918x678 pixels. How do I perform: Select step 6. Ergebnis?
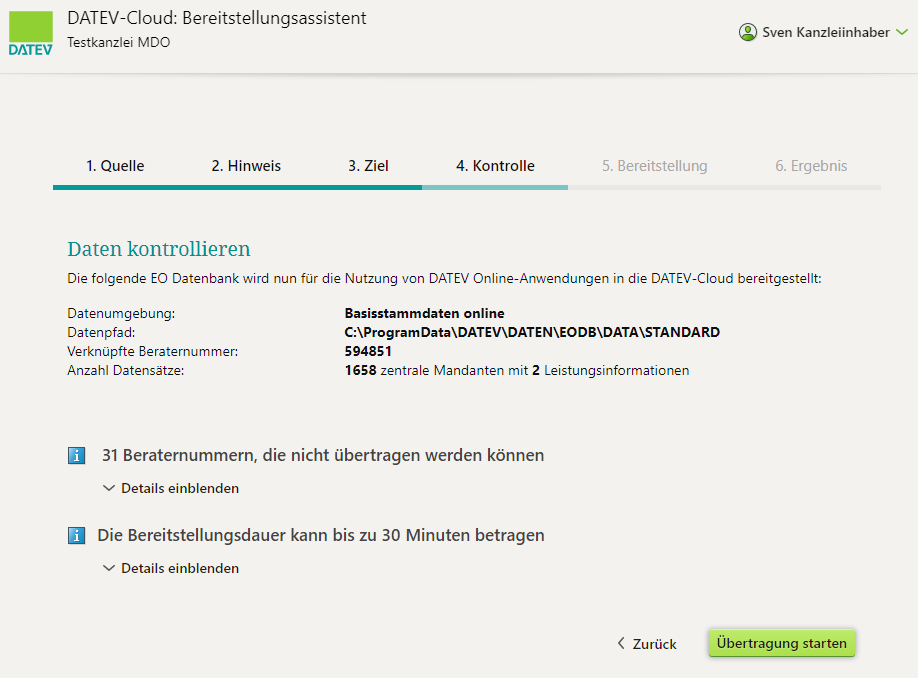coord(811,166)
